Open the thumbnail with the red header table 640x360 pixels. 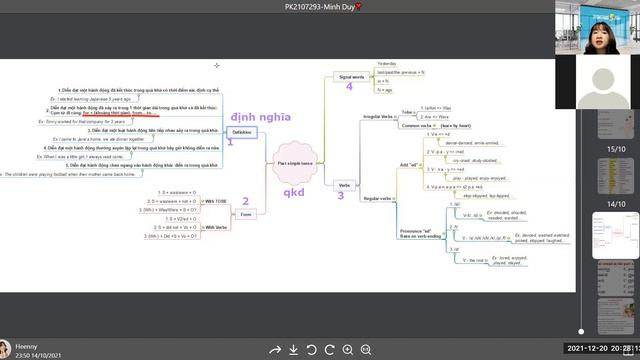[616, 278]
